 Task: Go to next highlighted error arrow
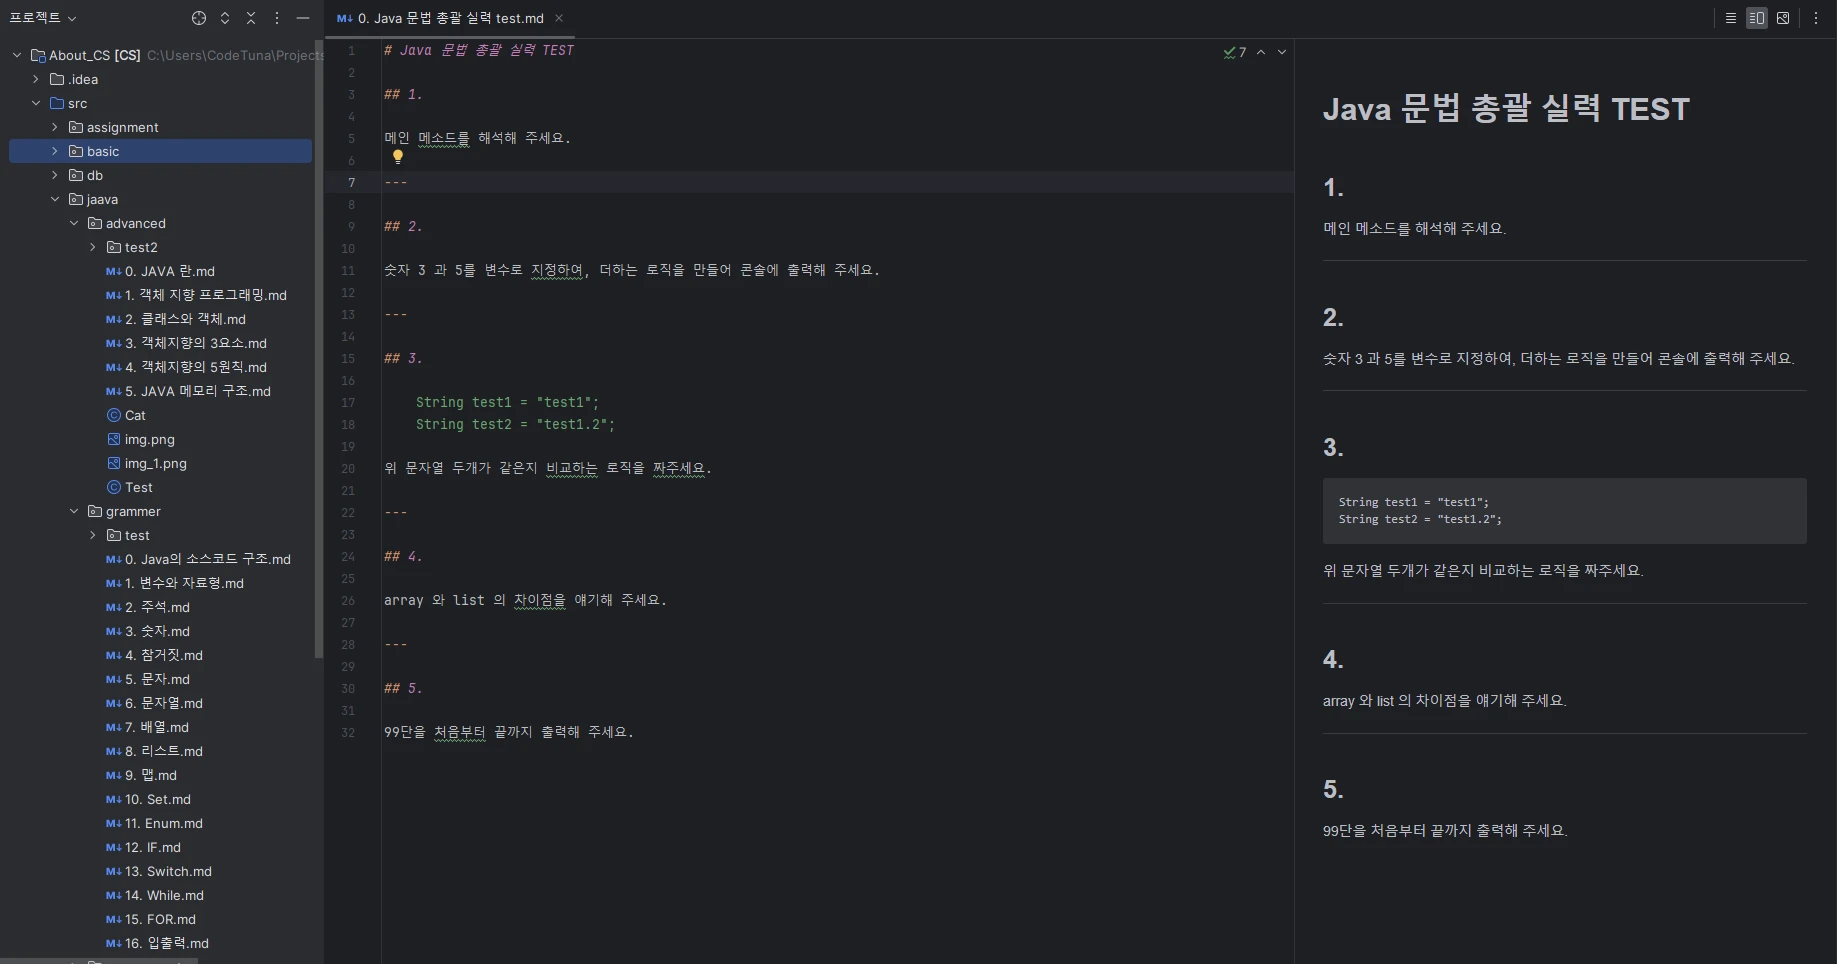pos(1282,52)
